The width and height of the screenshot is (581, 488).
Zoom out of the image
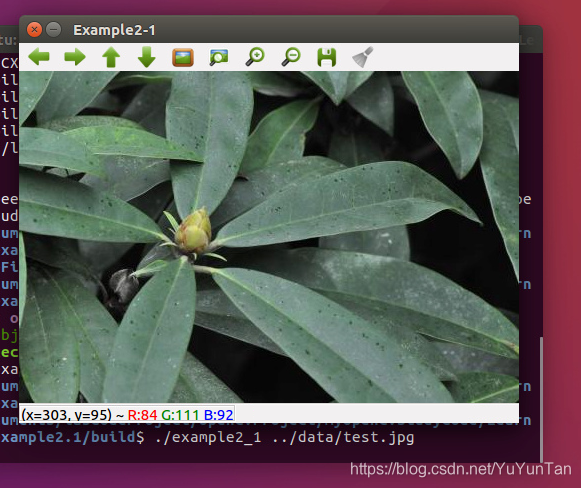[291, 57]
